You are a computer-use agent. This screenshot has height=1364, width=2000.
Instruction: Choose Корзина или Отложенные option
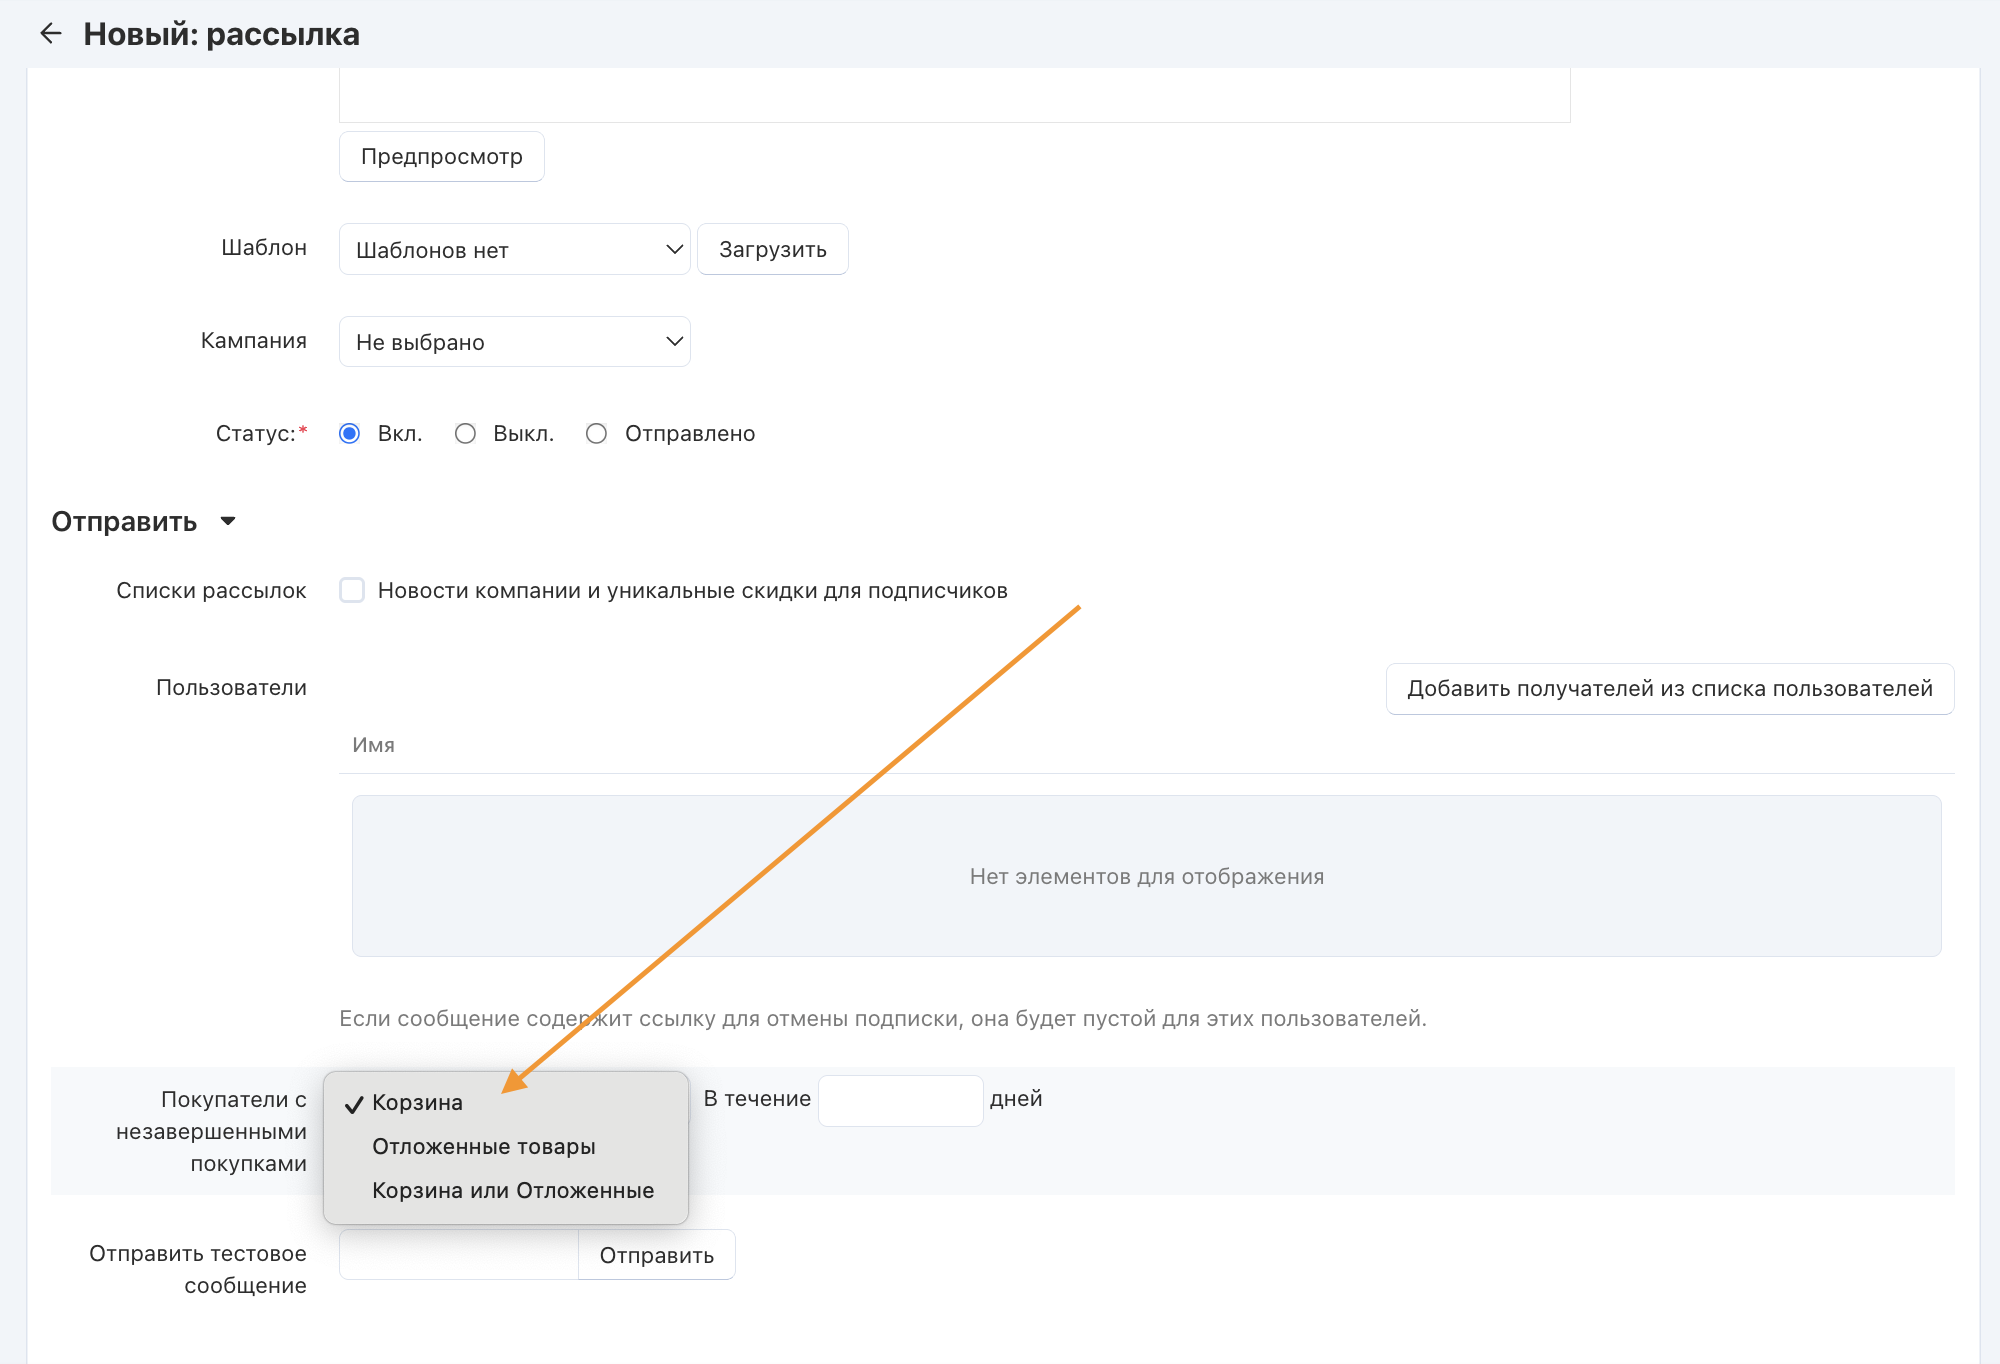[x=512, y=1191]
